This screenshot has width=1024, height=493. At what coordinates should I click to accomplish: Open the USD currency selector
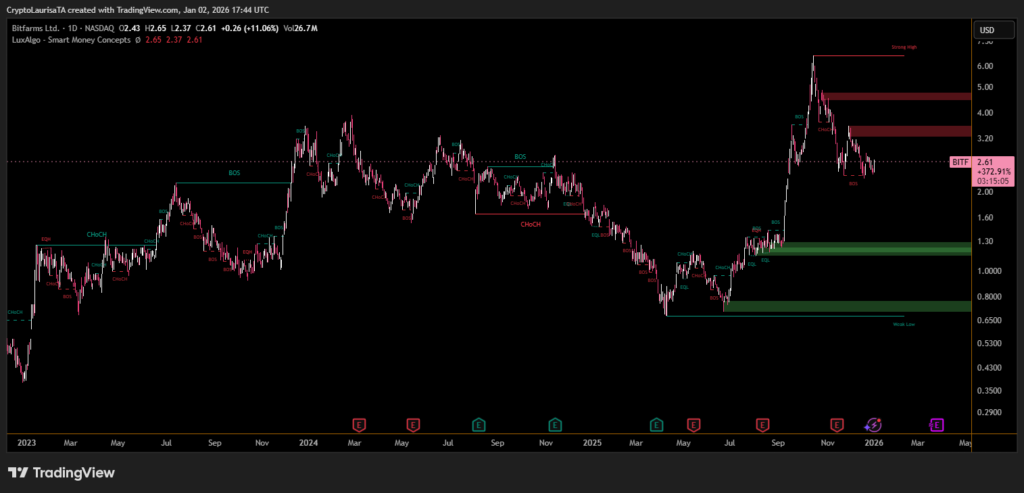coord(986,30)
